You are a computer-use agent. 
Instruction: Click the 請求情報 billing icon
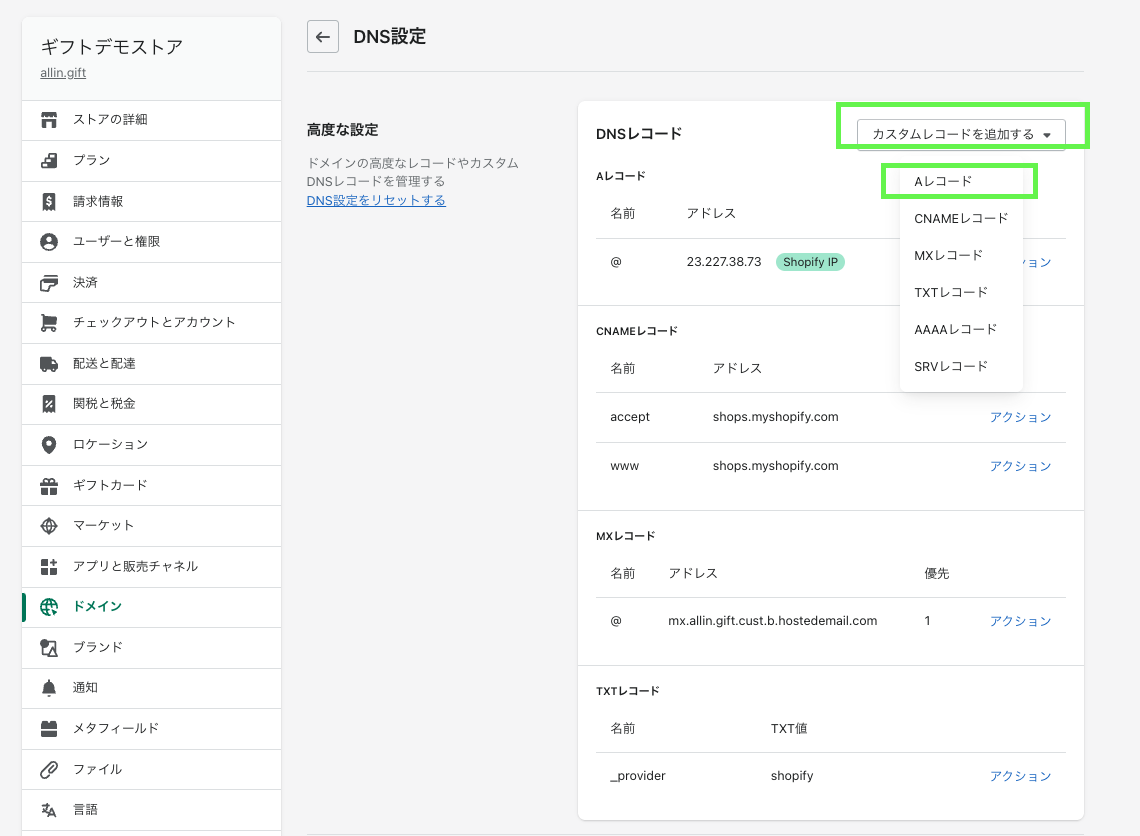pyautogui.click(x=49, y=201)
